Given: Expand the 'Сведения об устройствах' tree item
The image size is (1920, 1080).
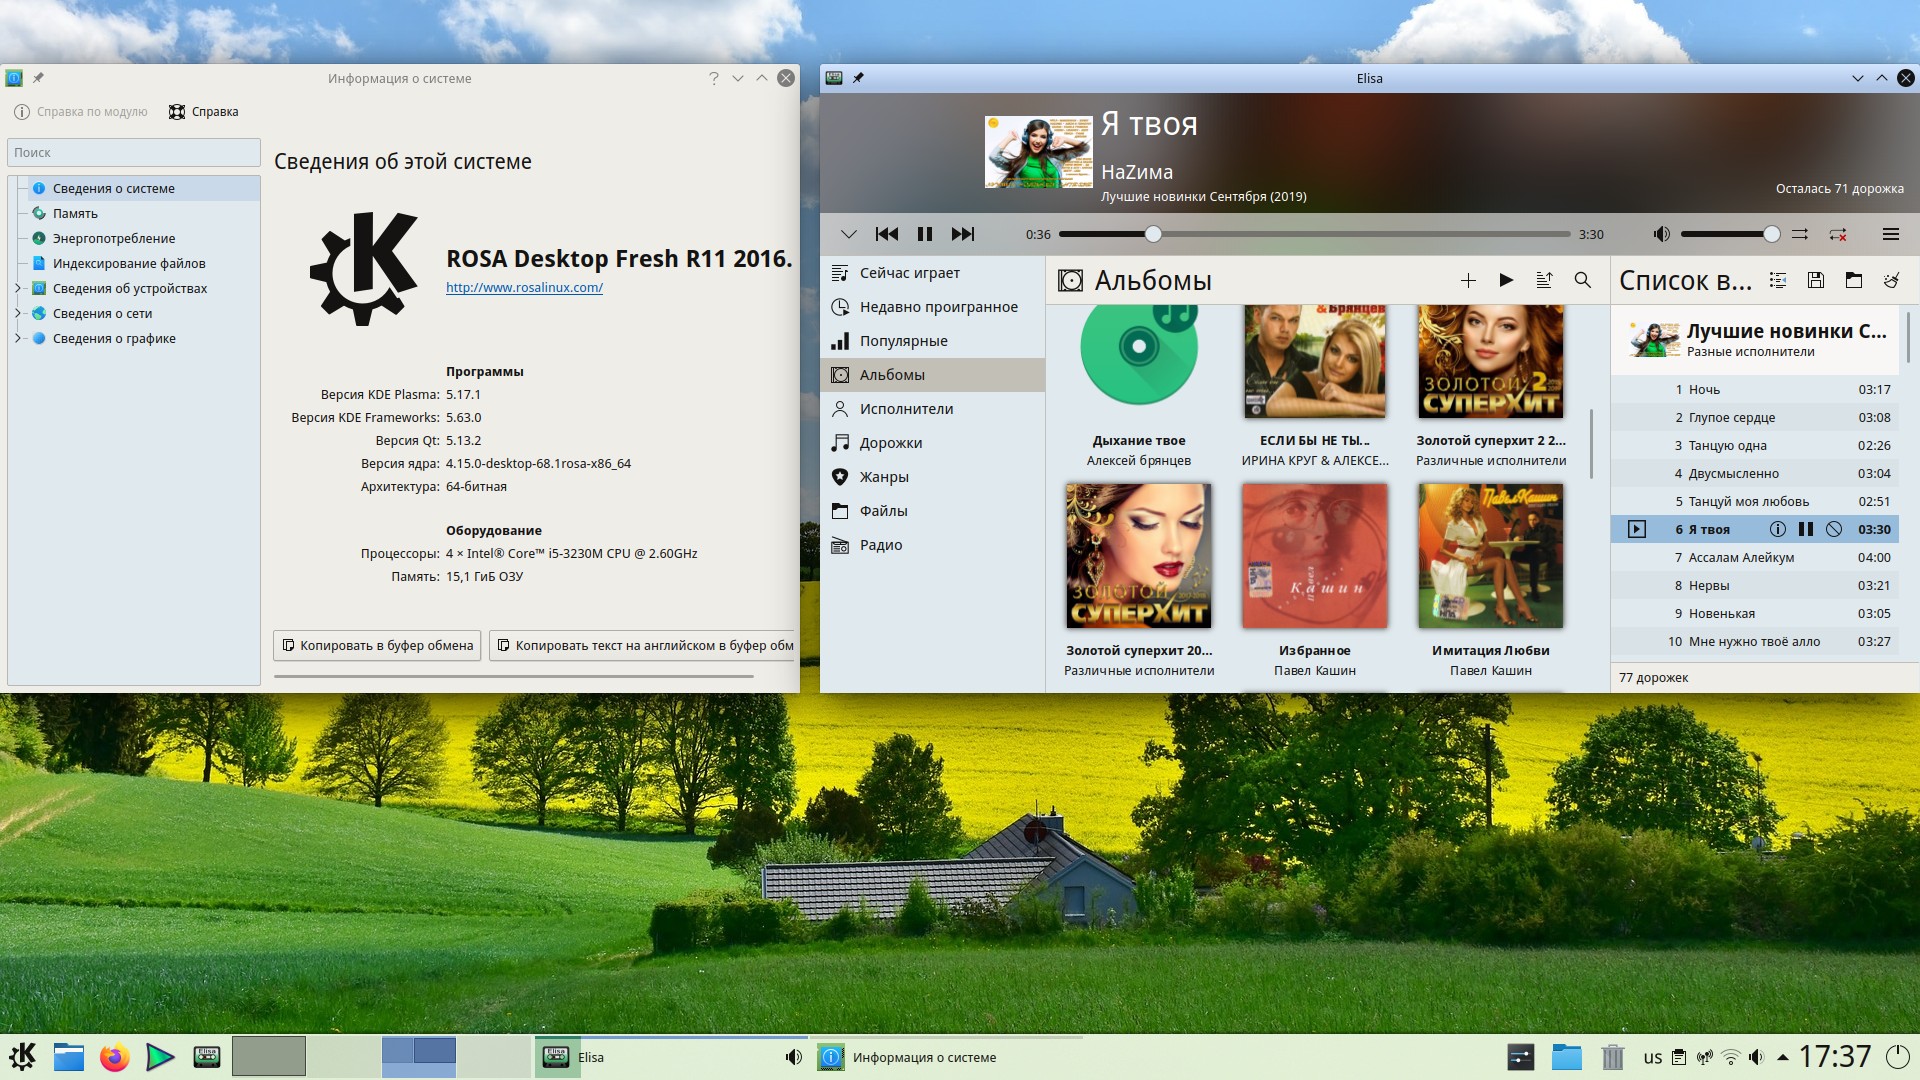Looking at the screenshot, I should pyautogui.click(x=18, y=289).
